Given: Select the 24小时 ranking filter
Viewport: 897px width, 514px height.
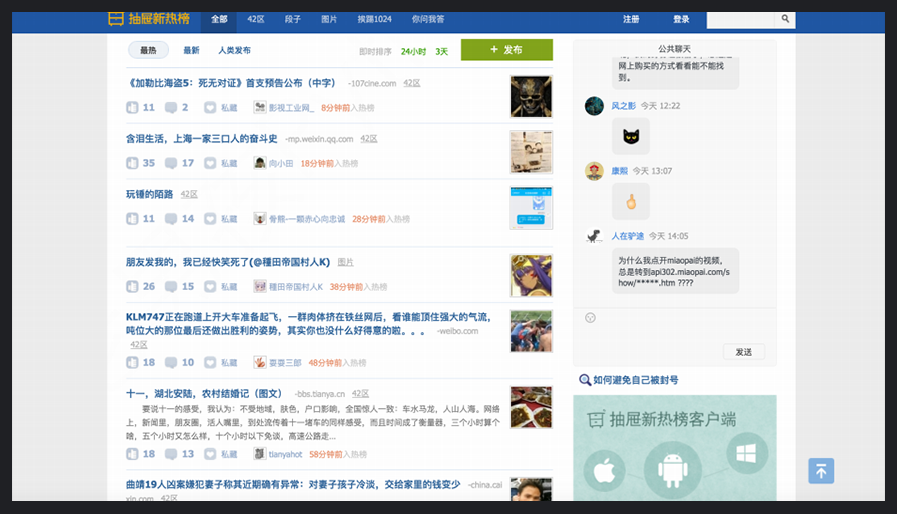Looking at the screenshot, I should click(x=413, y=51).
